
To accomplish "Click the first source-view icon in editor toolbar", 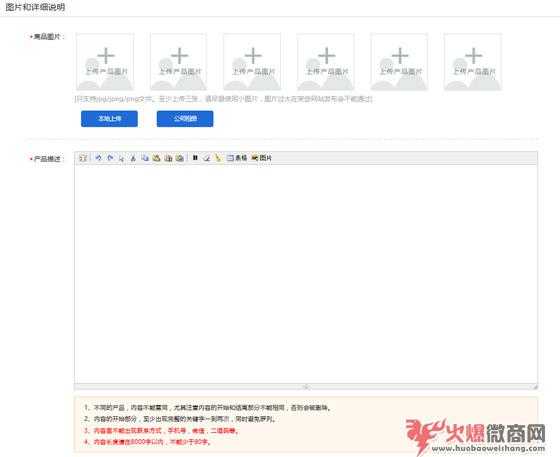I will (x=83, y=158).
